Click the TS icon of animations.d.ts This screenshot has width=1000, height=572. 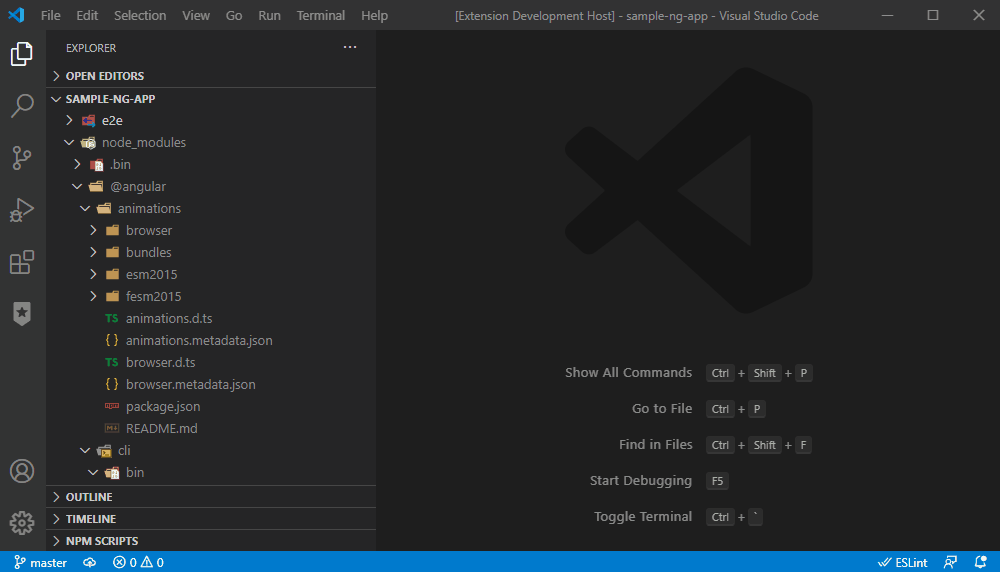(112, 318)
